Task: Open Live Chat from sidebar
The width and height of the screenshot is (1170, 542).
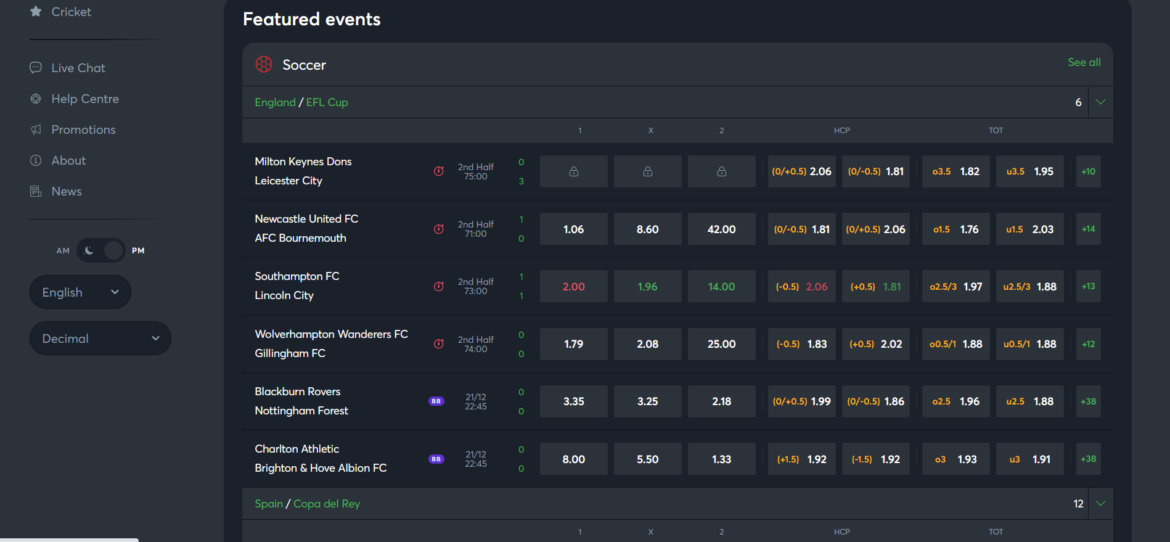Action: pyautogui.click(x=78, y=68)
